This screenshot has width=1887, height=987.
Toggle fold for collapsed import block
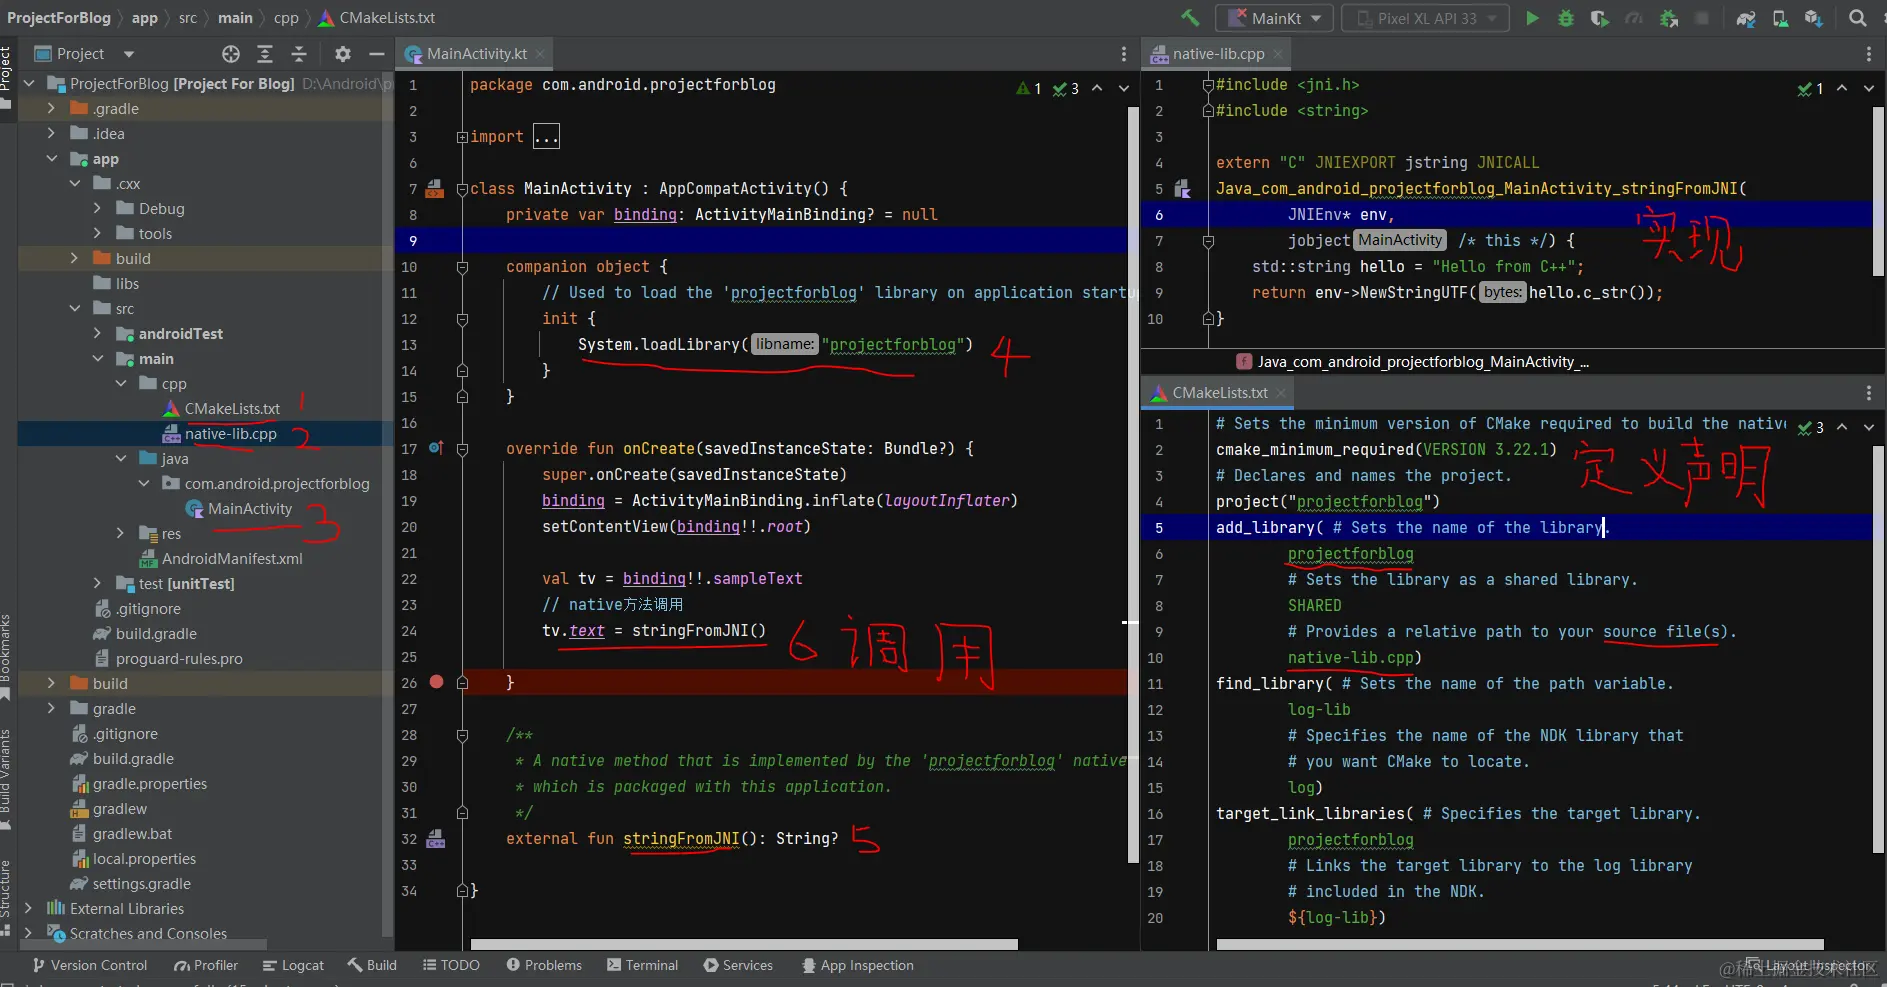(462, 137)
